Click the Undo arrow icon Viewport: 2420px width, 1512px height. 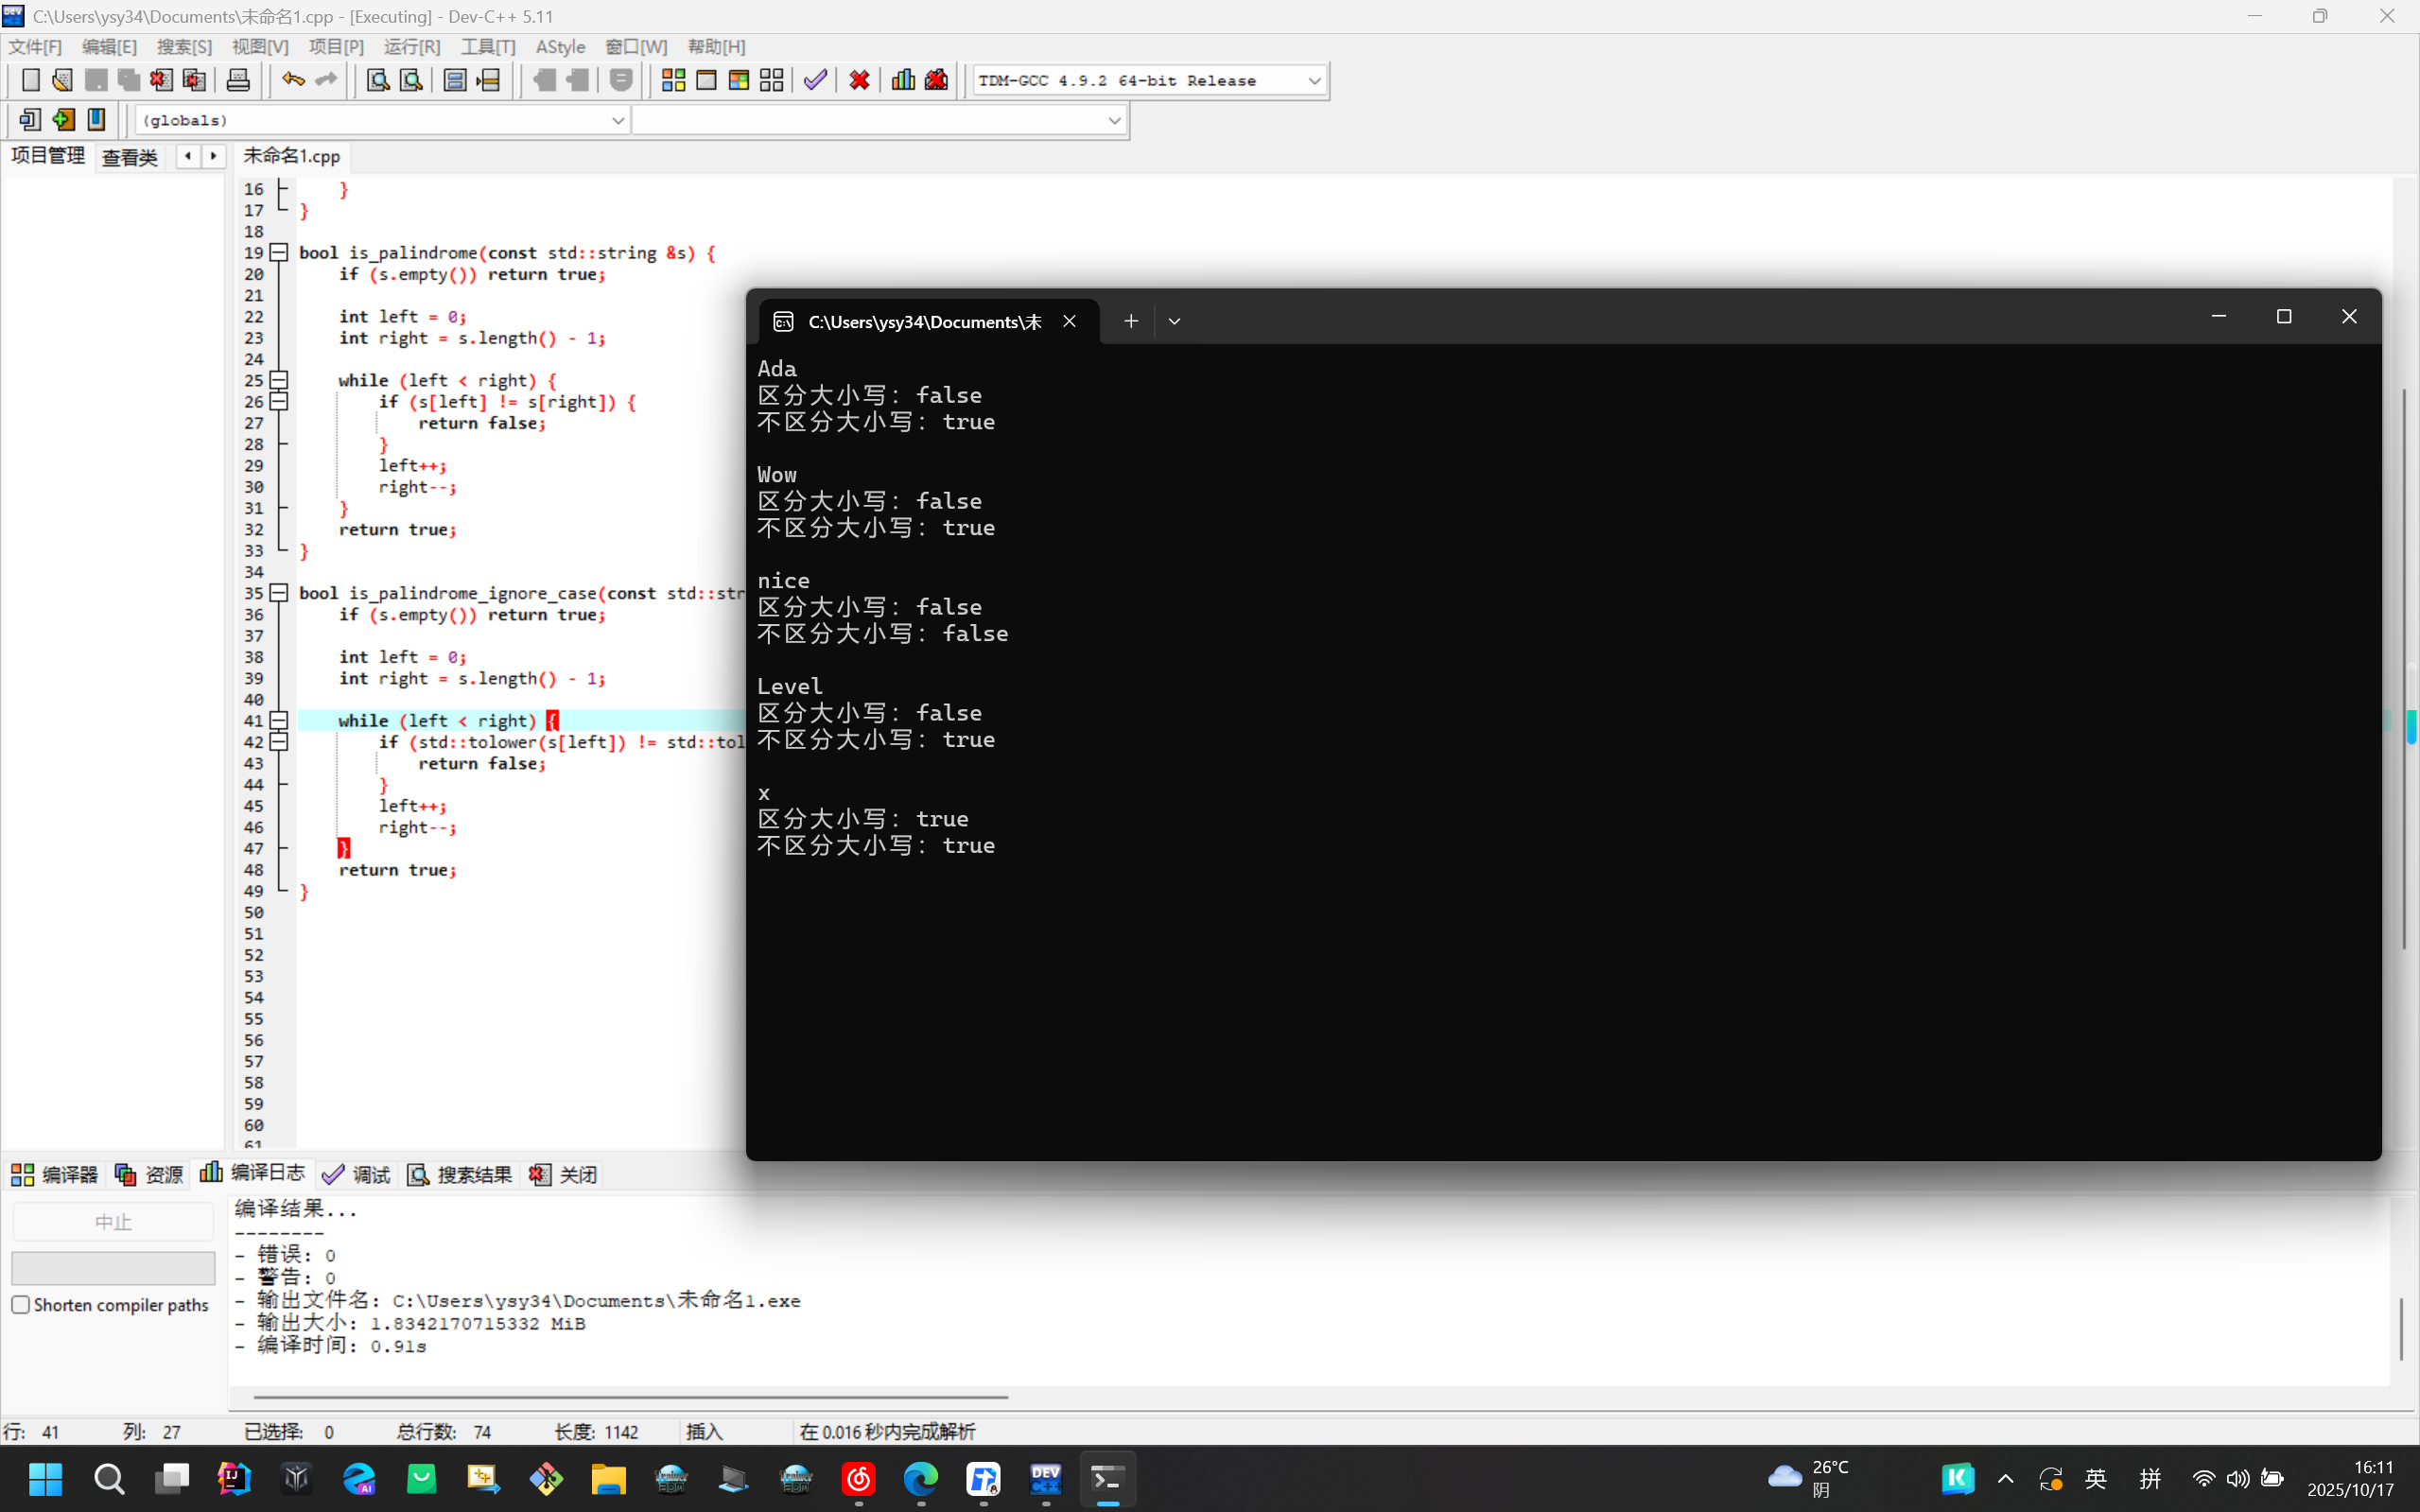pos(292,80)
